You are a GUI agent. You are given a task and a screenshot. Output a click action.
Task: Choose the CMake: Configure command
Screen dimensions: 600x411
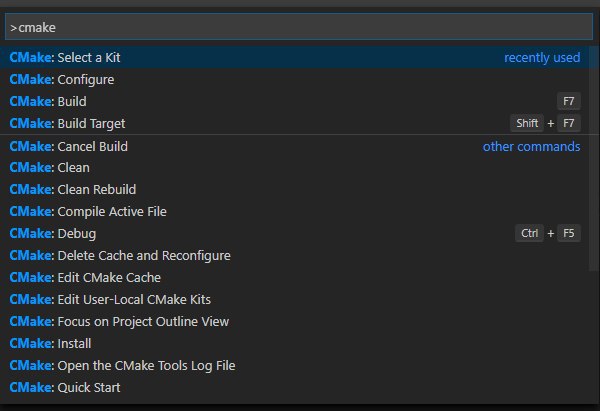295,80
